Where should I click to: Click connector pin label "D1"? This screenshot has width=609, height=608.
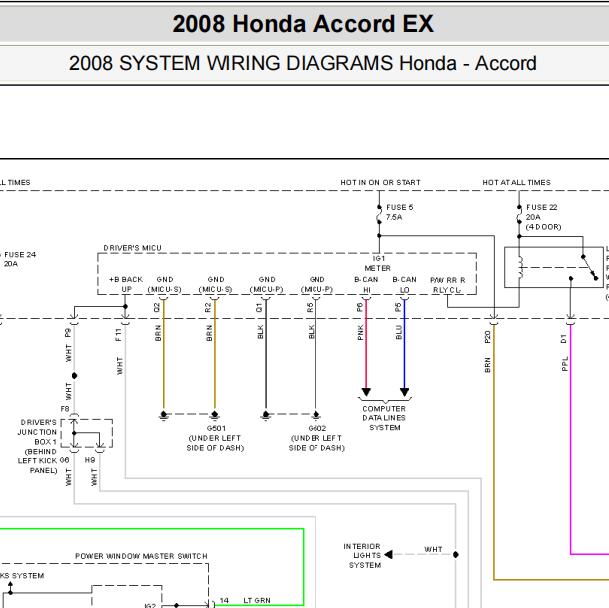(564, 339)
